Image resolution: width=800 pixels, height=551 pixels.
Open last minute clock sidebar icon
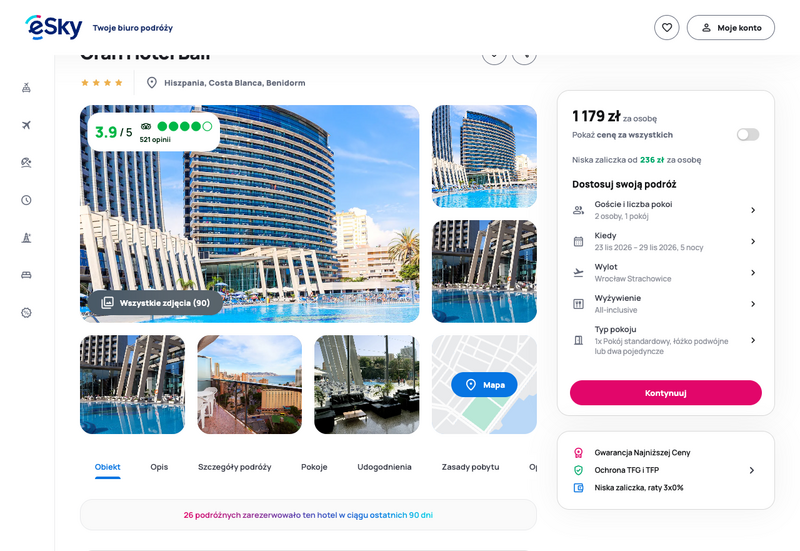click(x=27, y=200)
